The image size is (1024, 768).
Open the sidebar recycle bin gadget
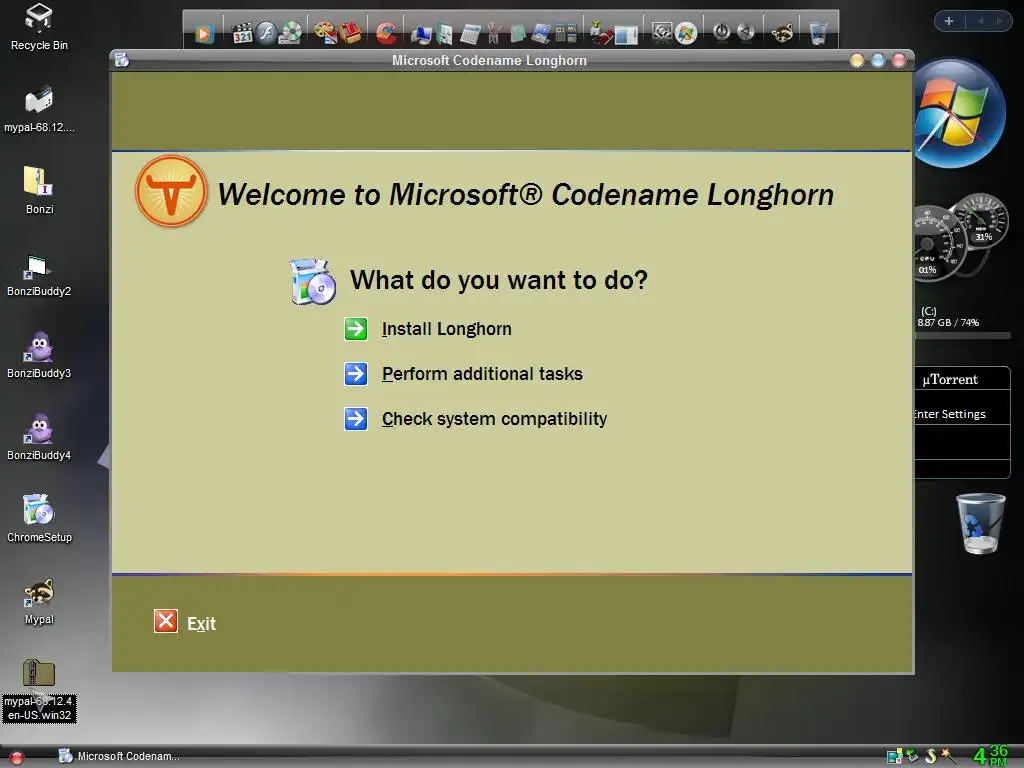(980, 524)
